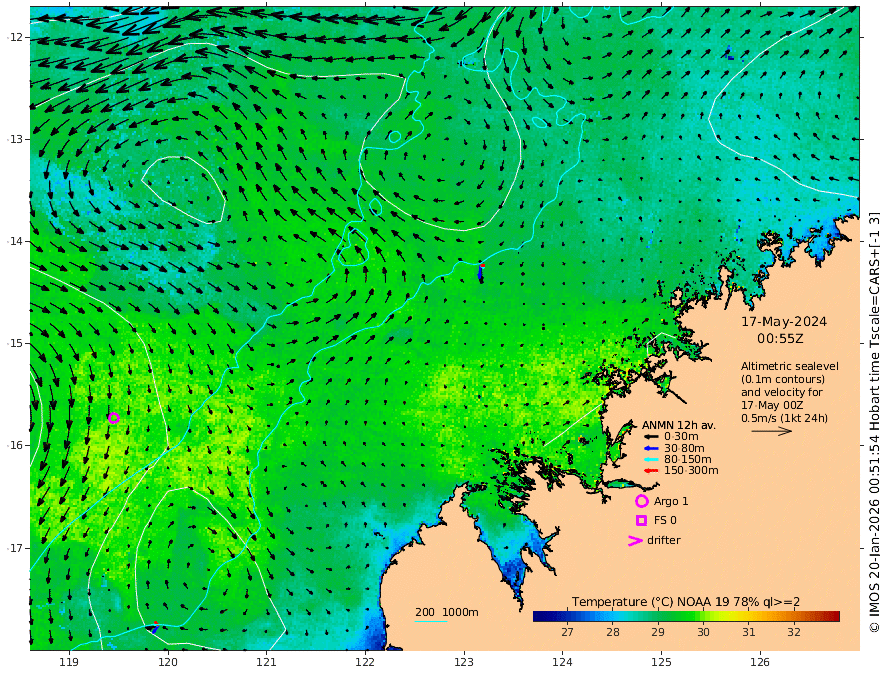880x680 pixels.
Task: Click the dark blue end of temperature colorbar
Action: point(539,617)
